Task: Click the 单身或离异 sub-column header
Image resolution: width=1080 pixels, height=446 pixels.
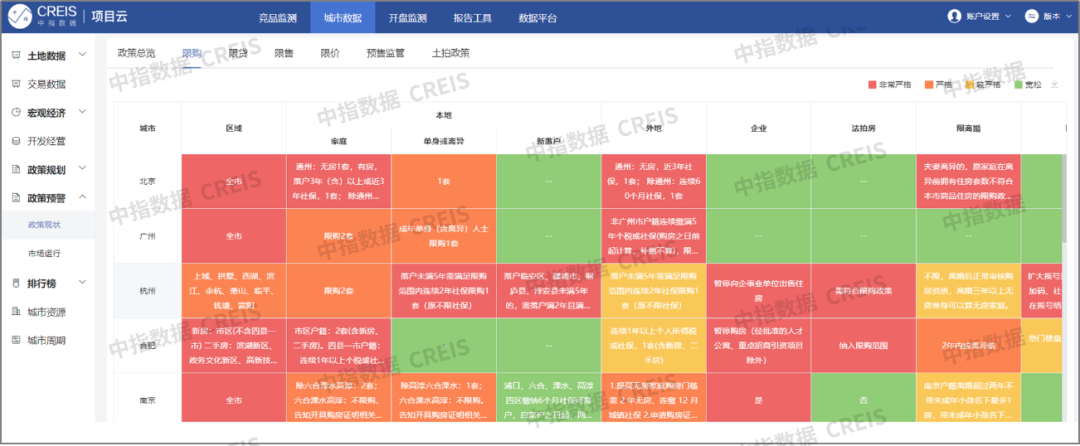Action: pyautogui.click(x=444, y=141)
